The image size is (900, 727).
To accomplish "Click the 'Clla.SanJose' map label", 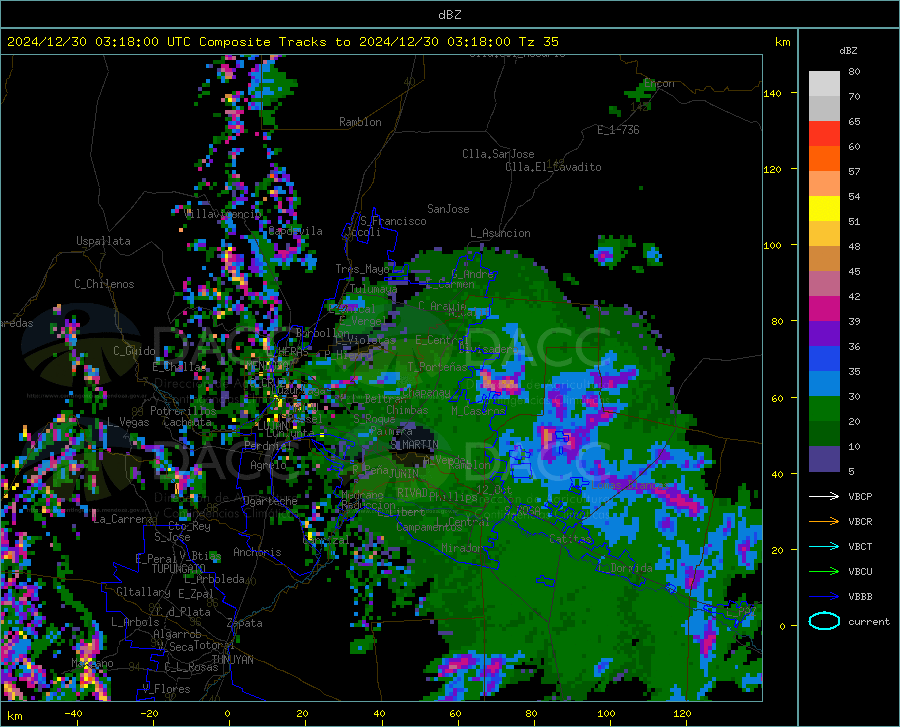I will pos(498,154).
